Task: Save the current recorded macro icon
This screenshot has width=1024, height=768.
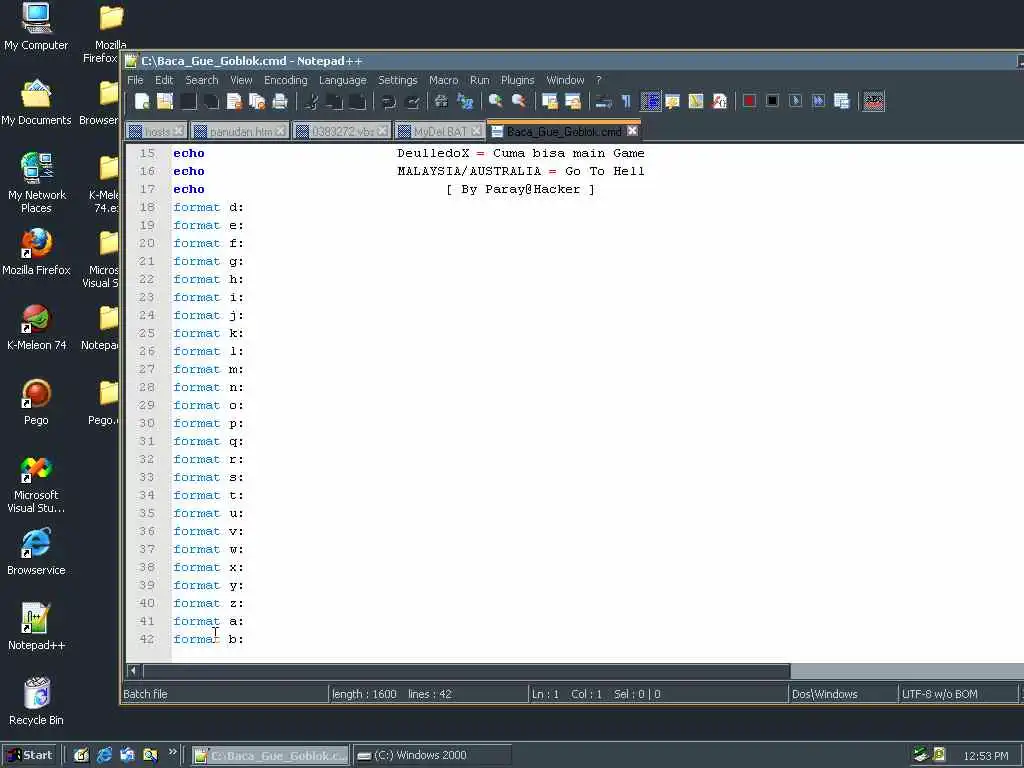Action: point(842,101)
